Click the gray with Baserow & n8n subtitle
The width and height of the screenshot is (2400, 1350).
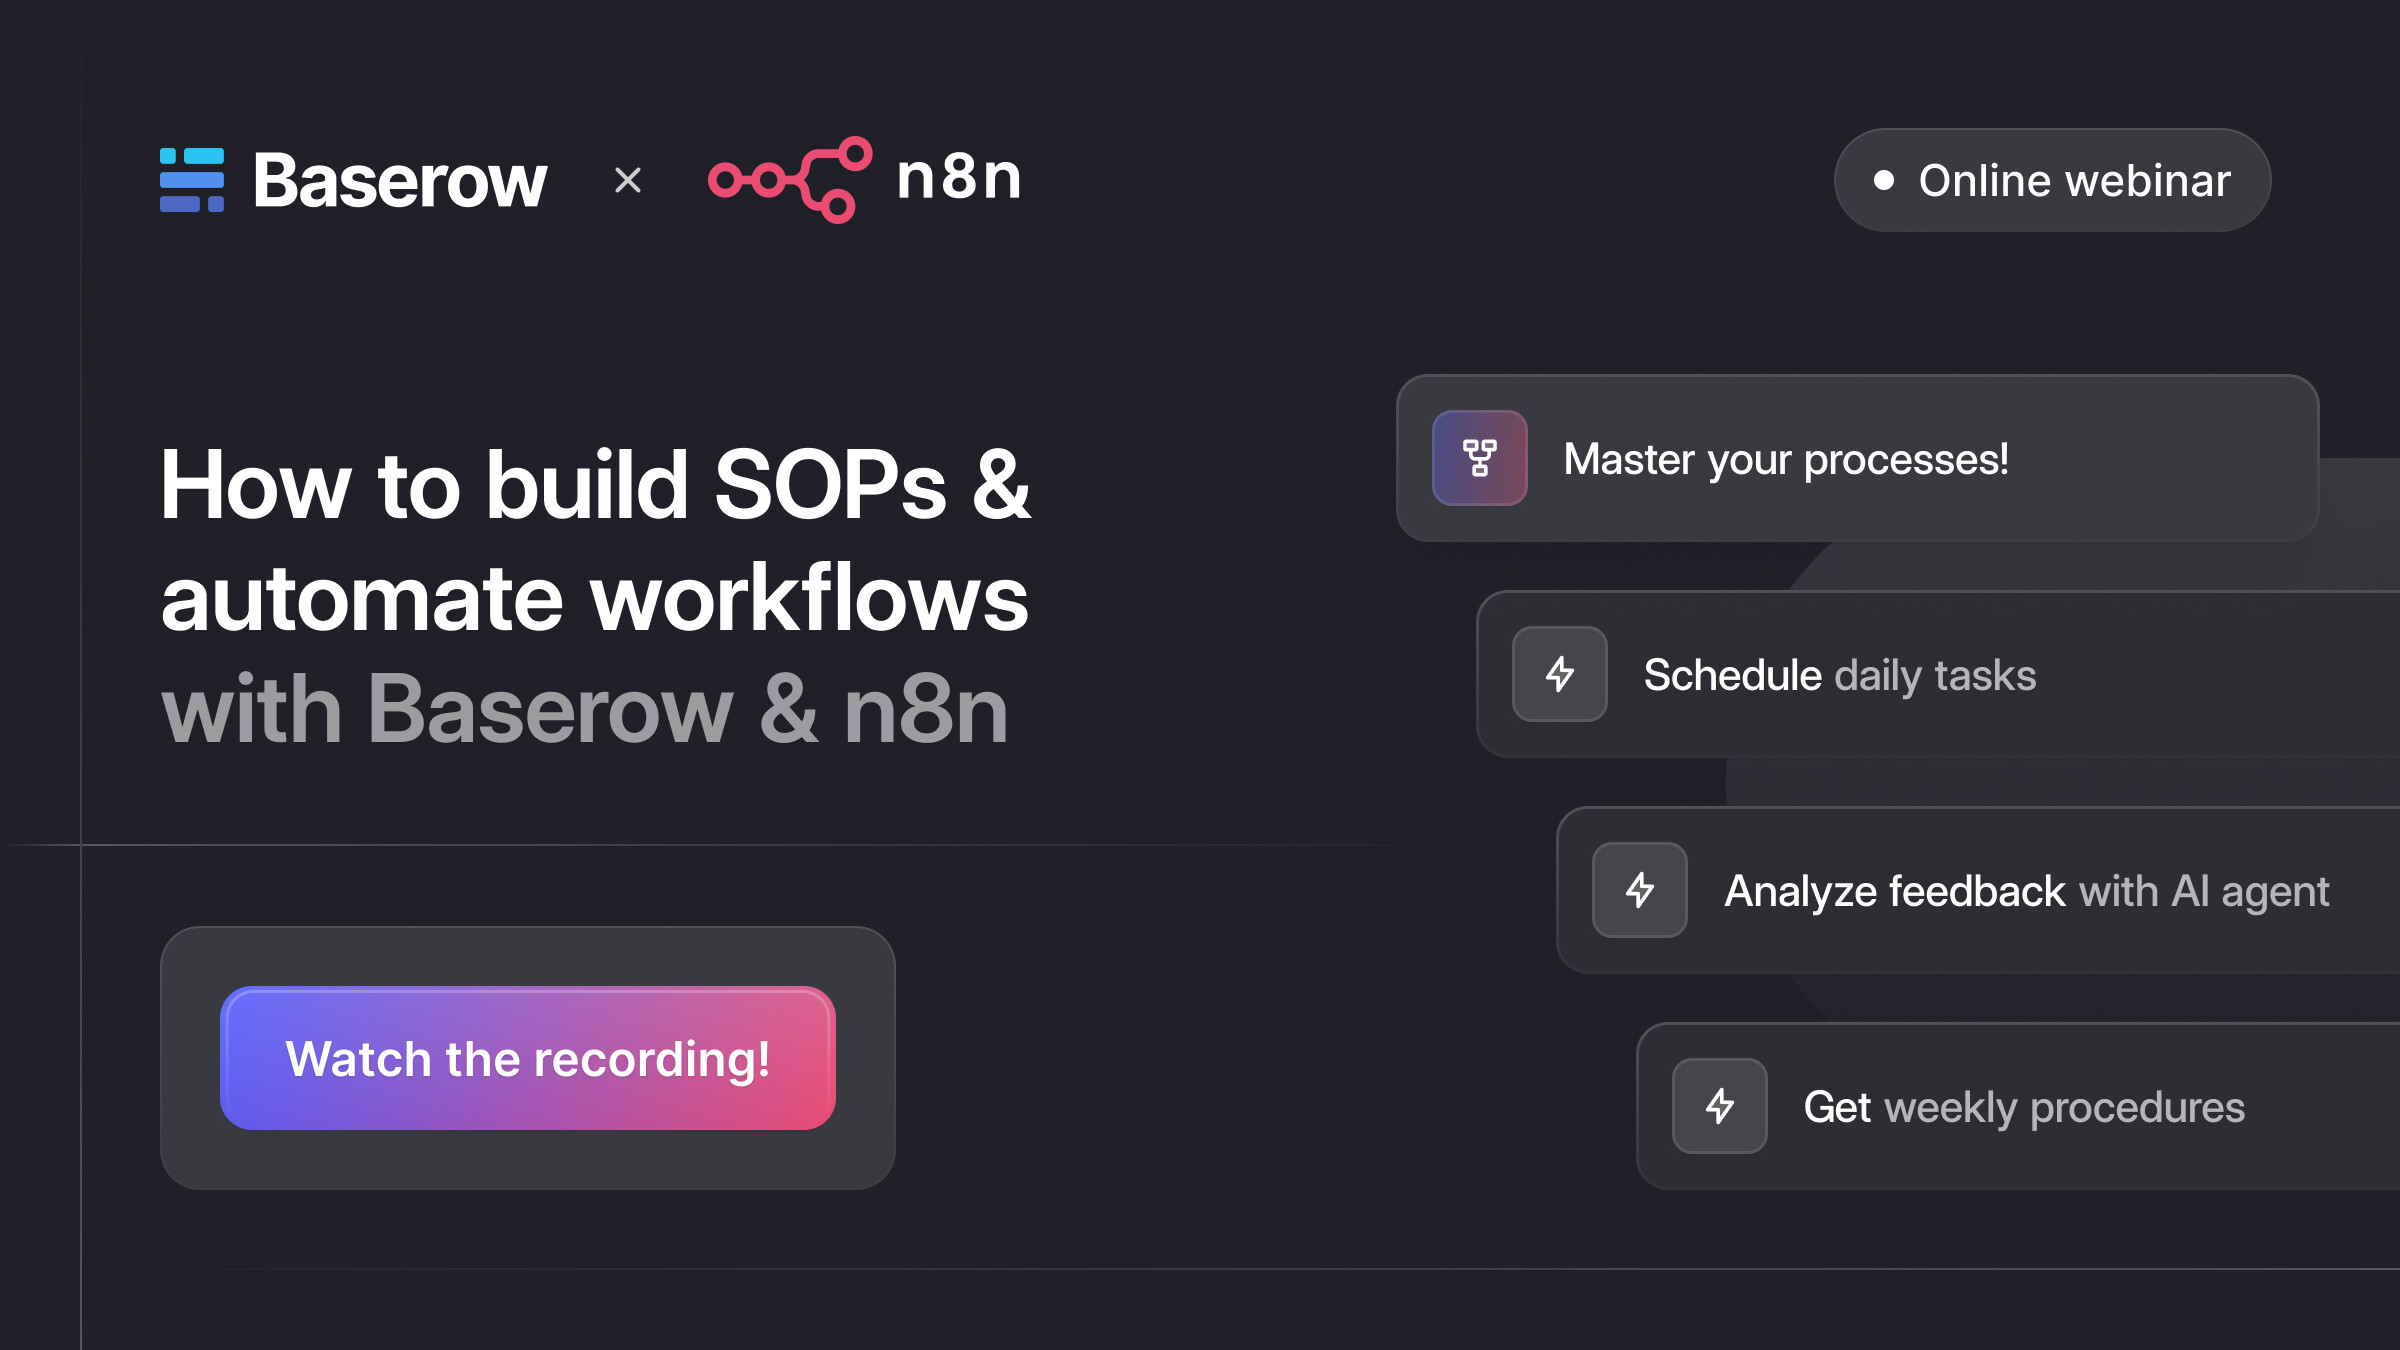point(585,710)
